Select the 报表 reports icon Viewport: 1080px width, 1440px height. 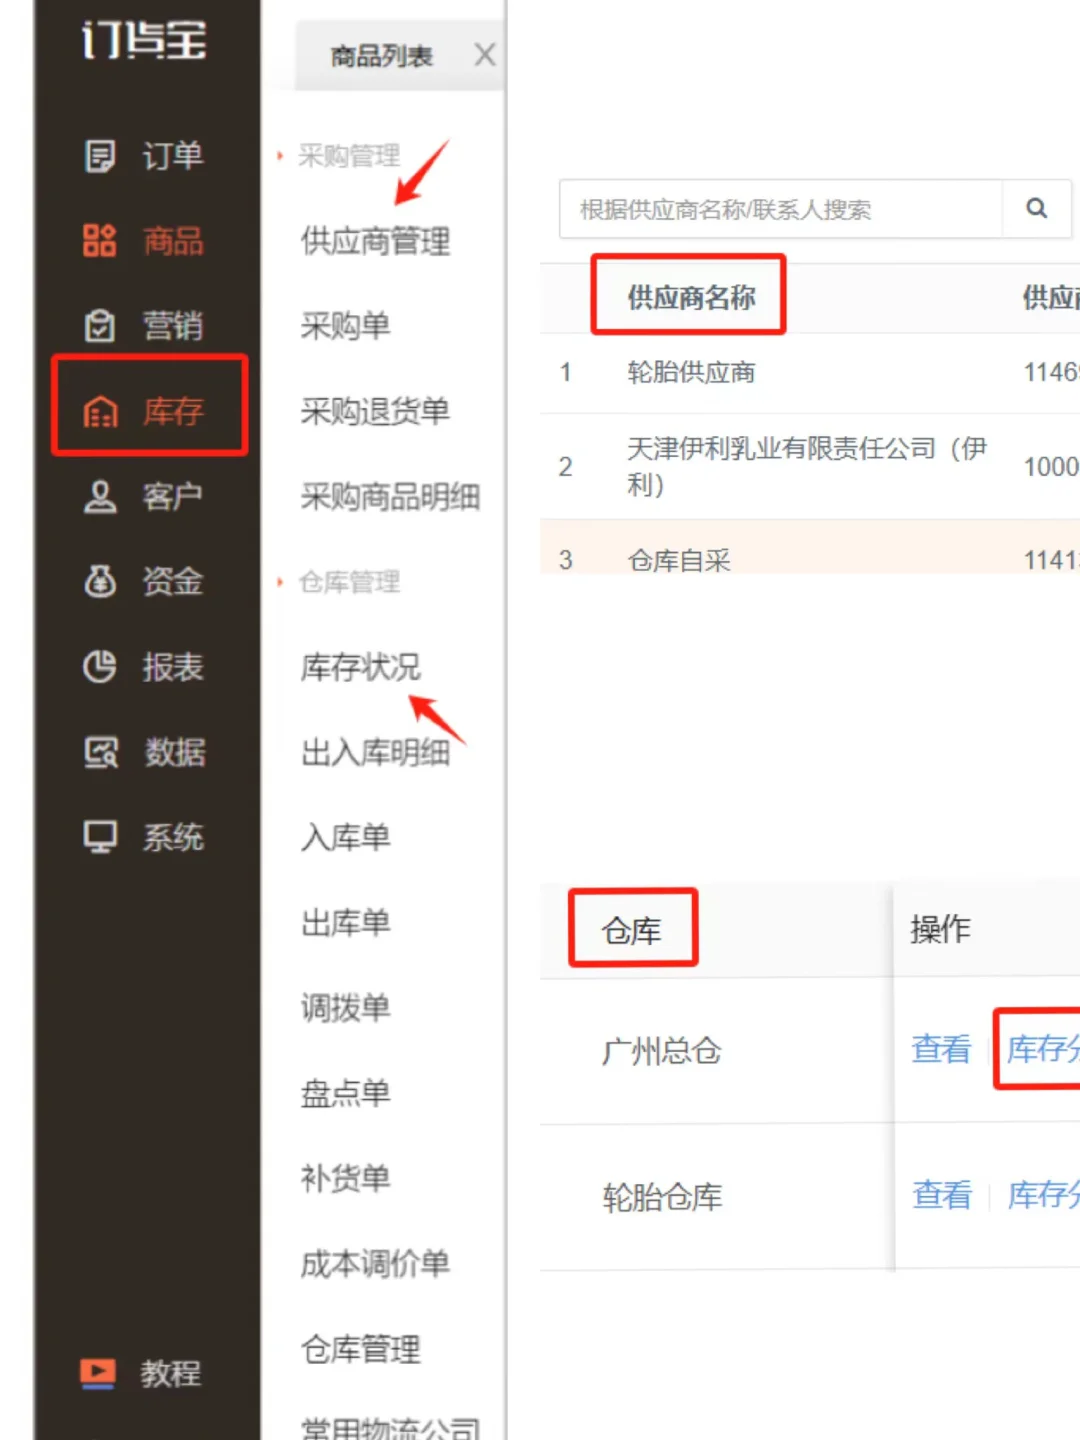click(x=98, y=668)
